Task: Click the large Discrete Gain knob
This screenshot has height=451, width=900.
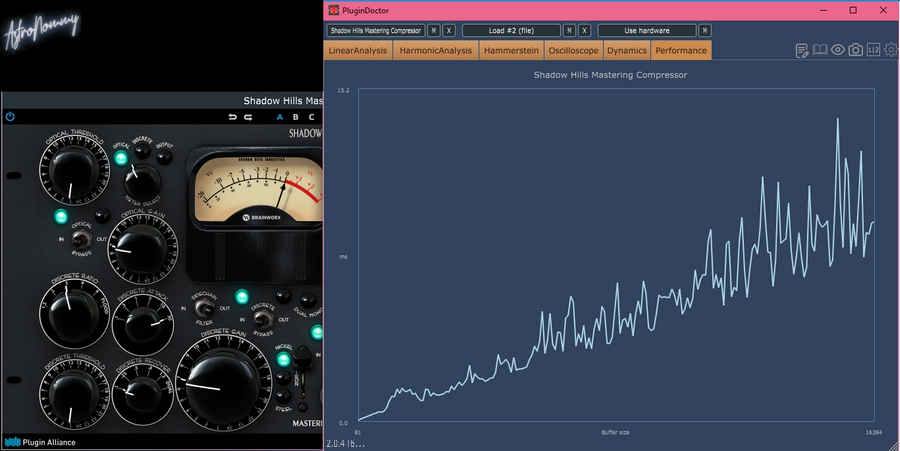Action: pyautogui.click(x=223, y=383)
